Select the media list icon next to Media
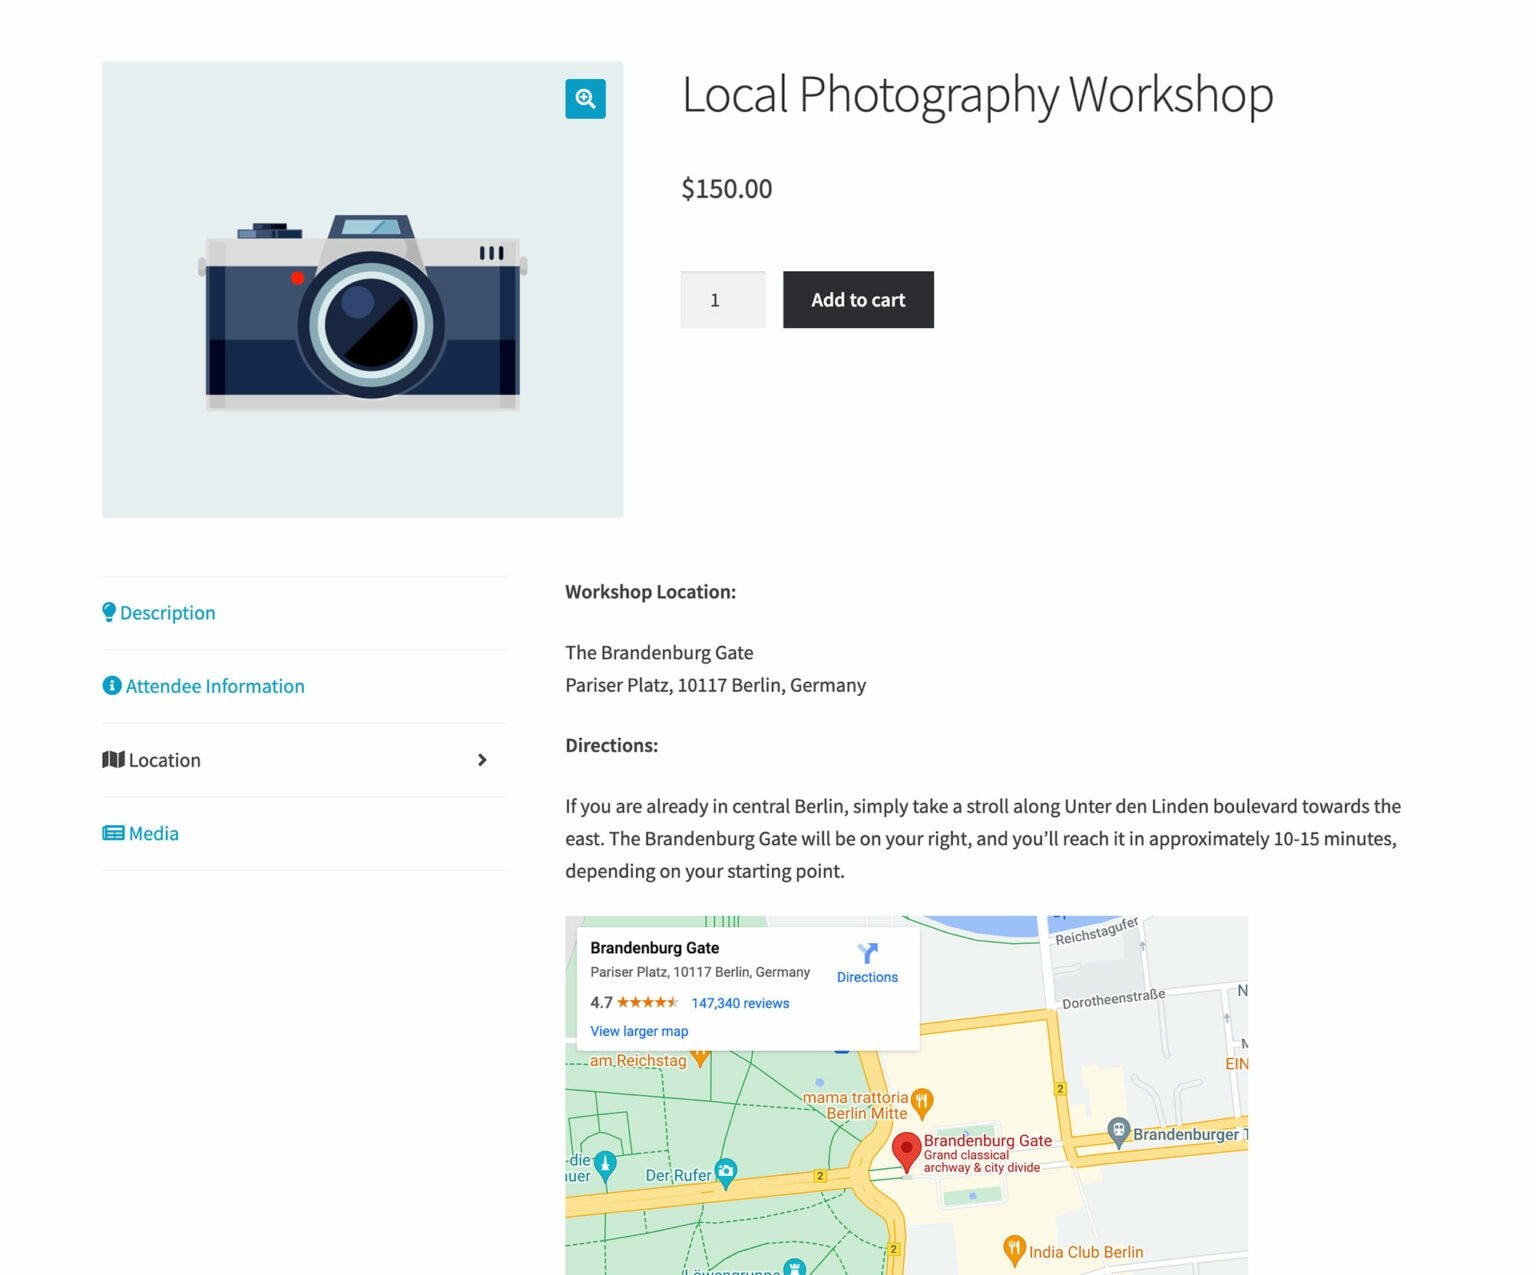Viewport: 1536px width, 1275px height. pyautogui.click(x=111, y=832)
